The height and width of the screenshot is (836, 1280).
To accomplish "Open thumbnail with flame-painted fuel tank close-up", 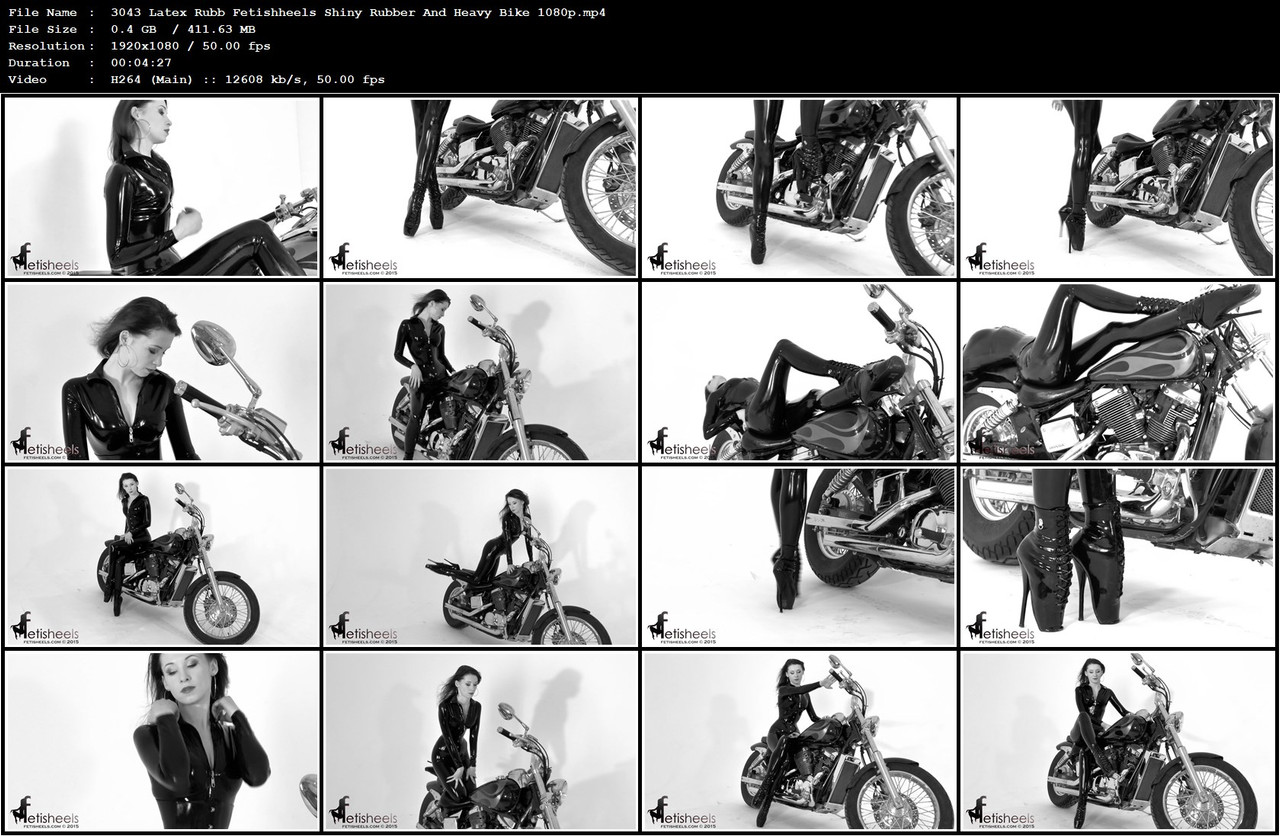I will coord(1118,371).
